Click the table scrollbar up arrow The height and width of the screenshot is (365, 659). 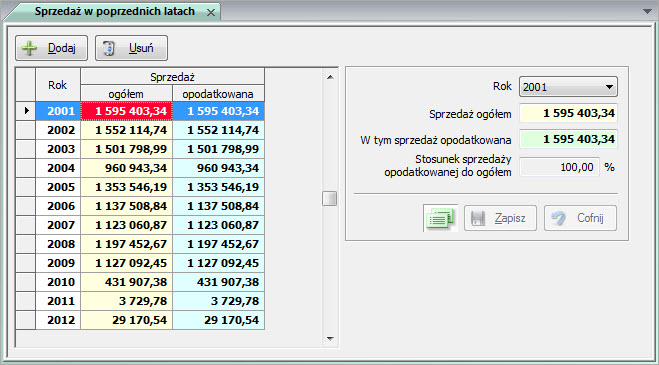tap(330, 77)
